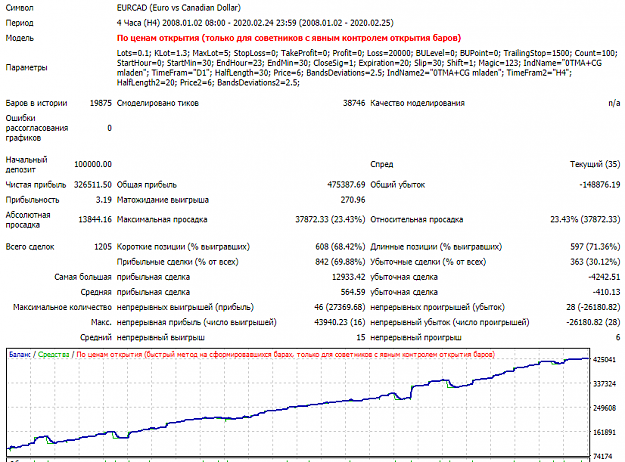
Task: Click the Символ label
Action: click(x=20, y=8)
